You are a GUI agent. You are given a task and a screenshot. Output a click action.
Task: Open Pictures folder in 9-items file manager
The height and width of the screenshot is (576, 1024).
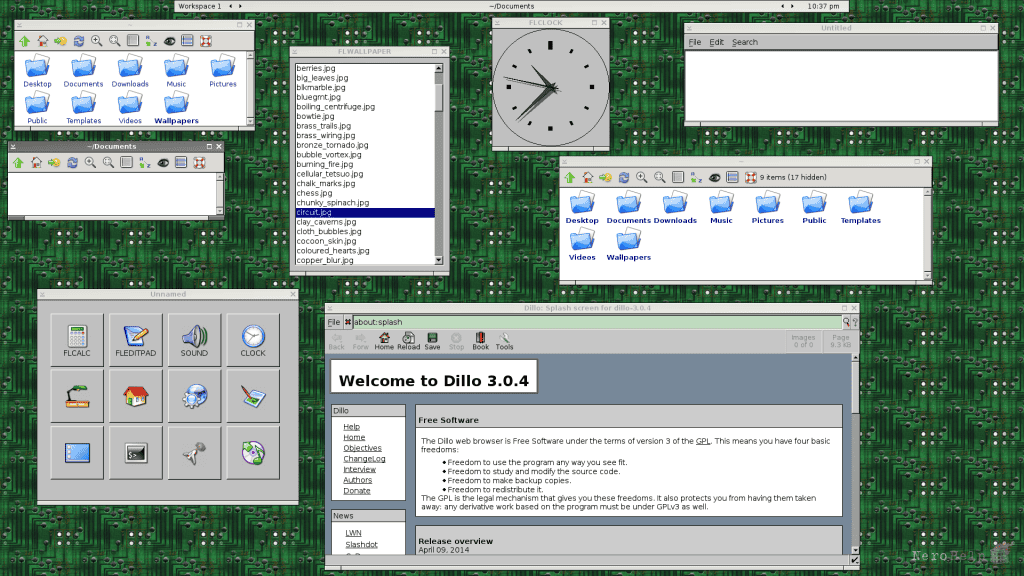[767, 208]
